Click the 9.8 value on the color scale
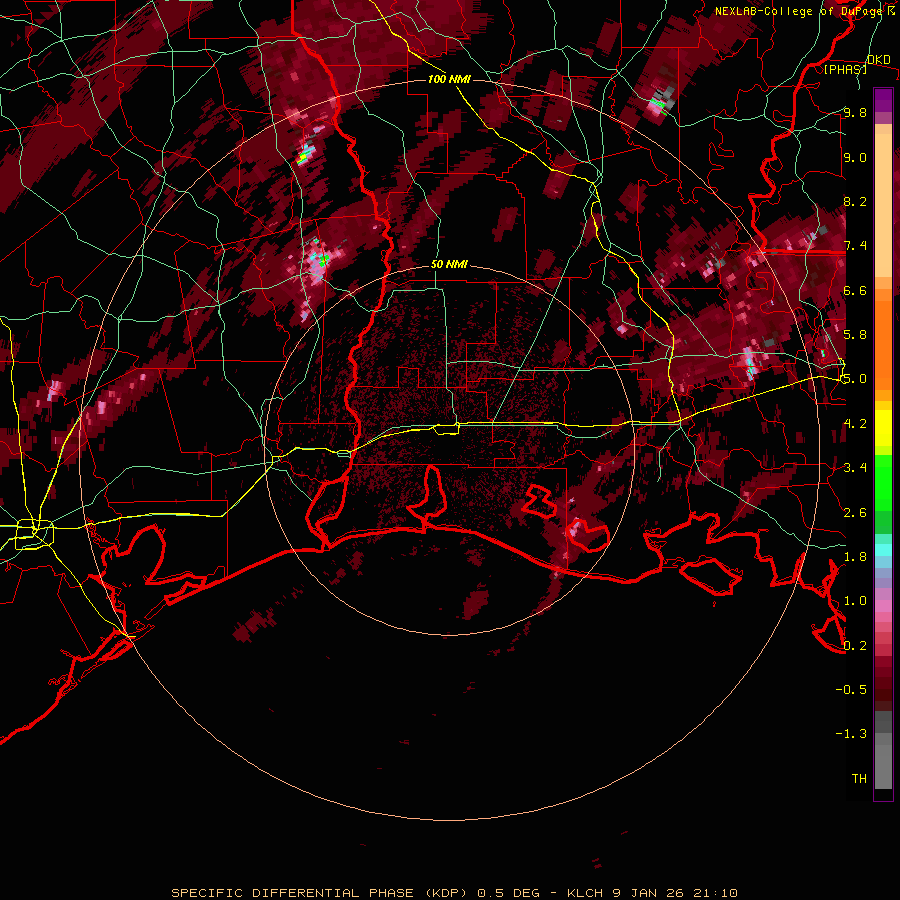The image size is (900, 900). [x=855, y=112]
